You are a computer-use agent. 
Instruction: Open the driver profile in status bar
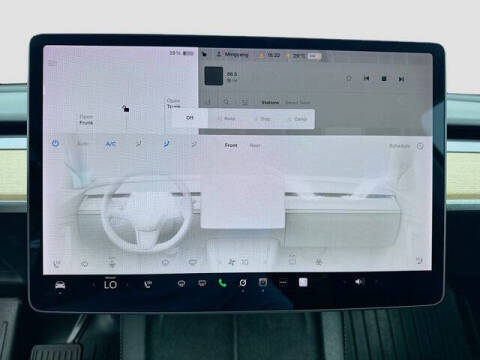point(233,54)
